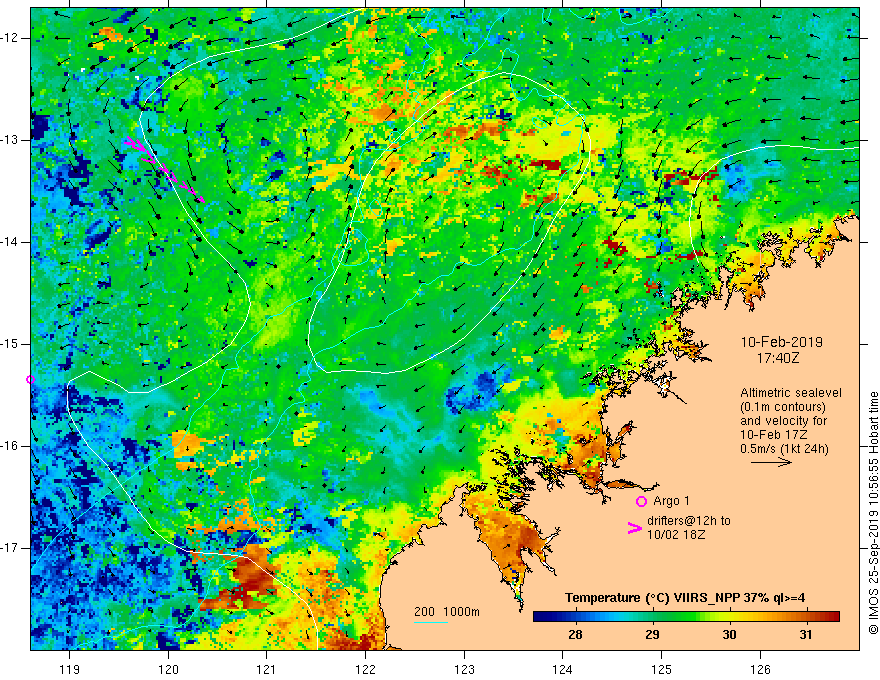Click the magenta drifters legend arrowhead
The height and width of the screenshot is (680, 880).
634,528
